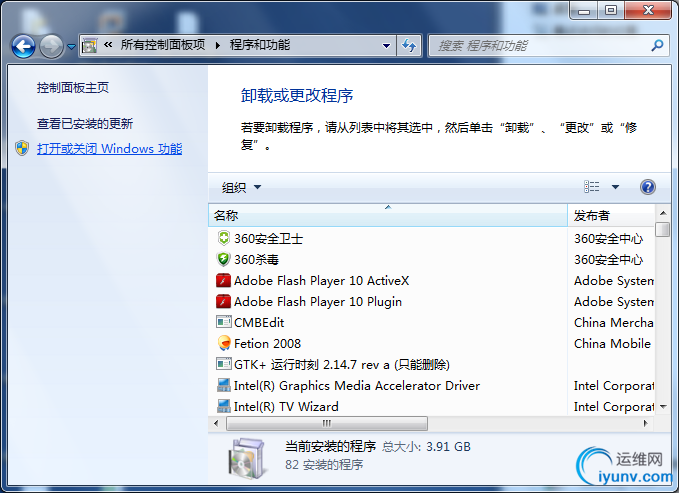Maximize the 程序和功能 window
The image size is (679, 493).
[x=611, y=10]
